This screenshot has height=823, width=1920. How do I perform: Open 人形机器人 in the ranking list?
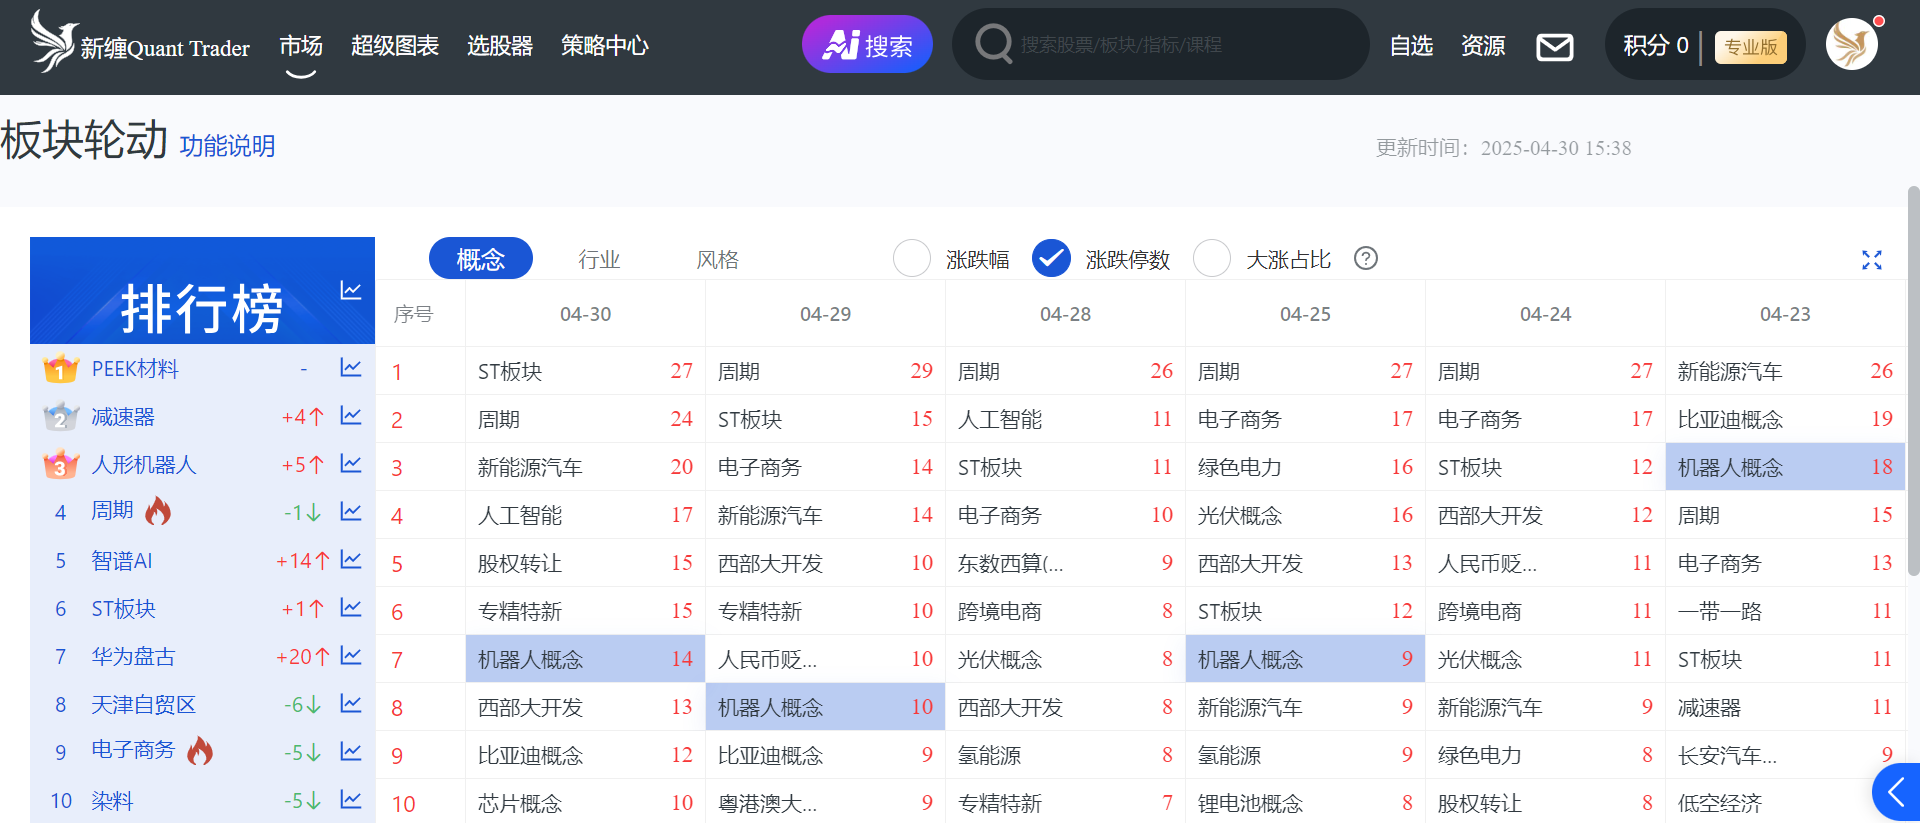click(x=144, y=465)
